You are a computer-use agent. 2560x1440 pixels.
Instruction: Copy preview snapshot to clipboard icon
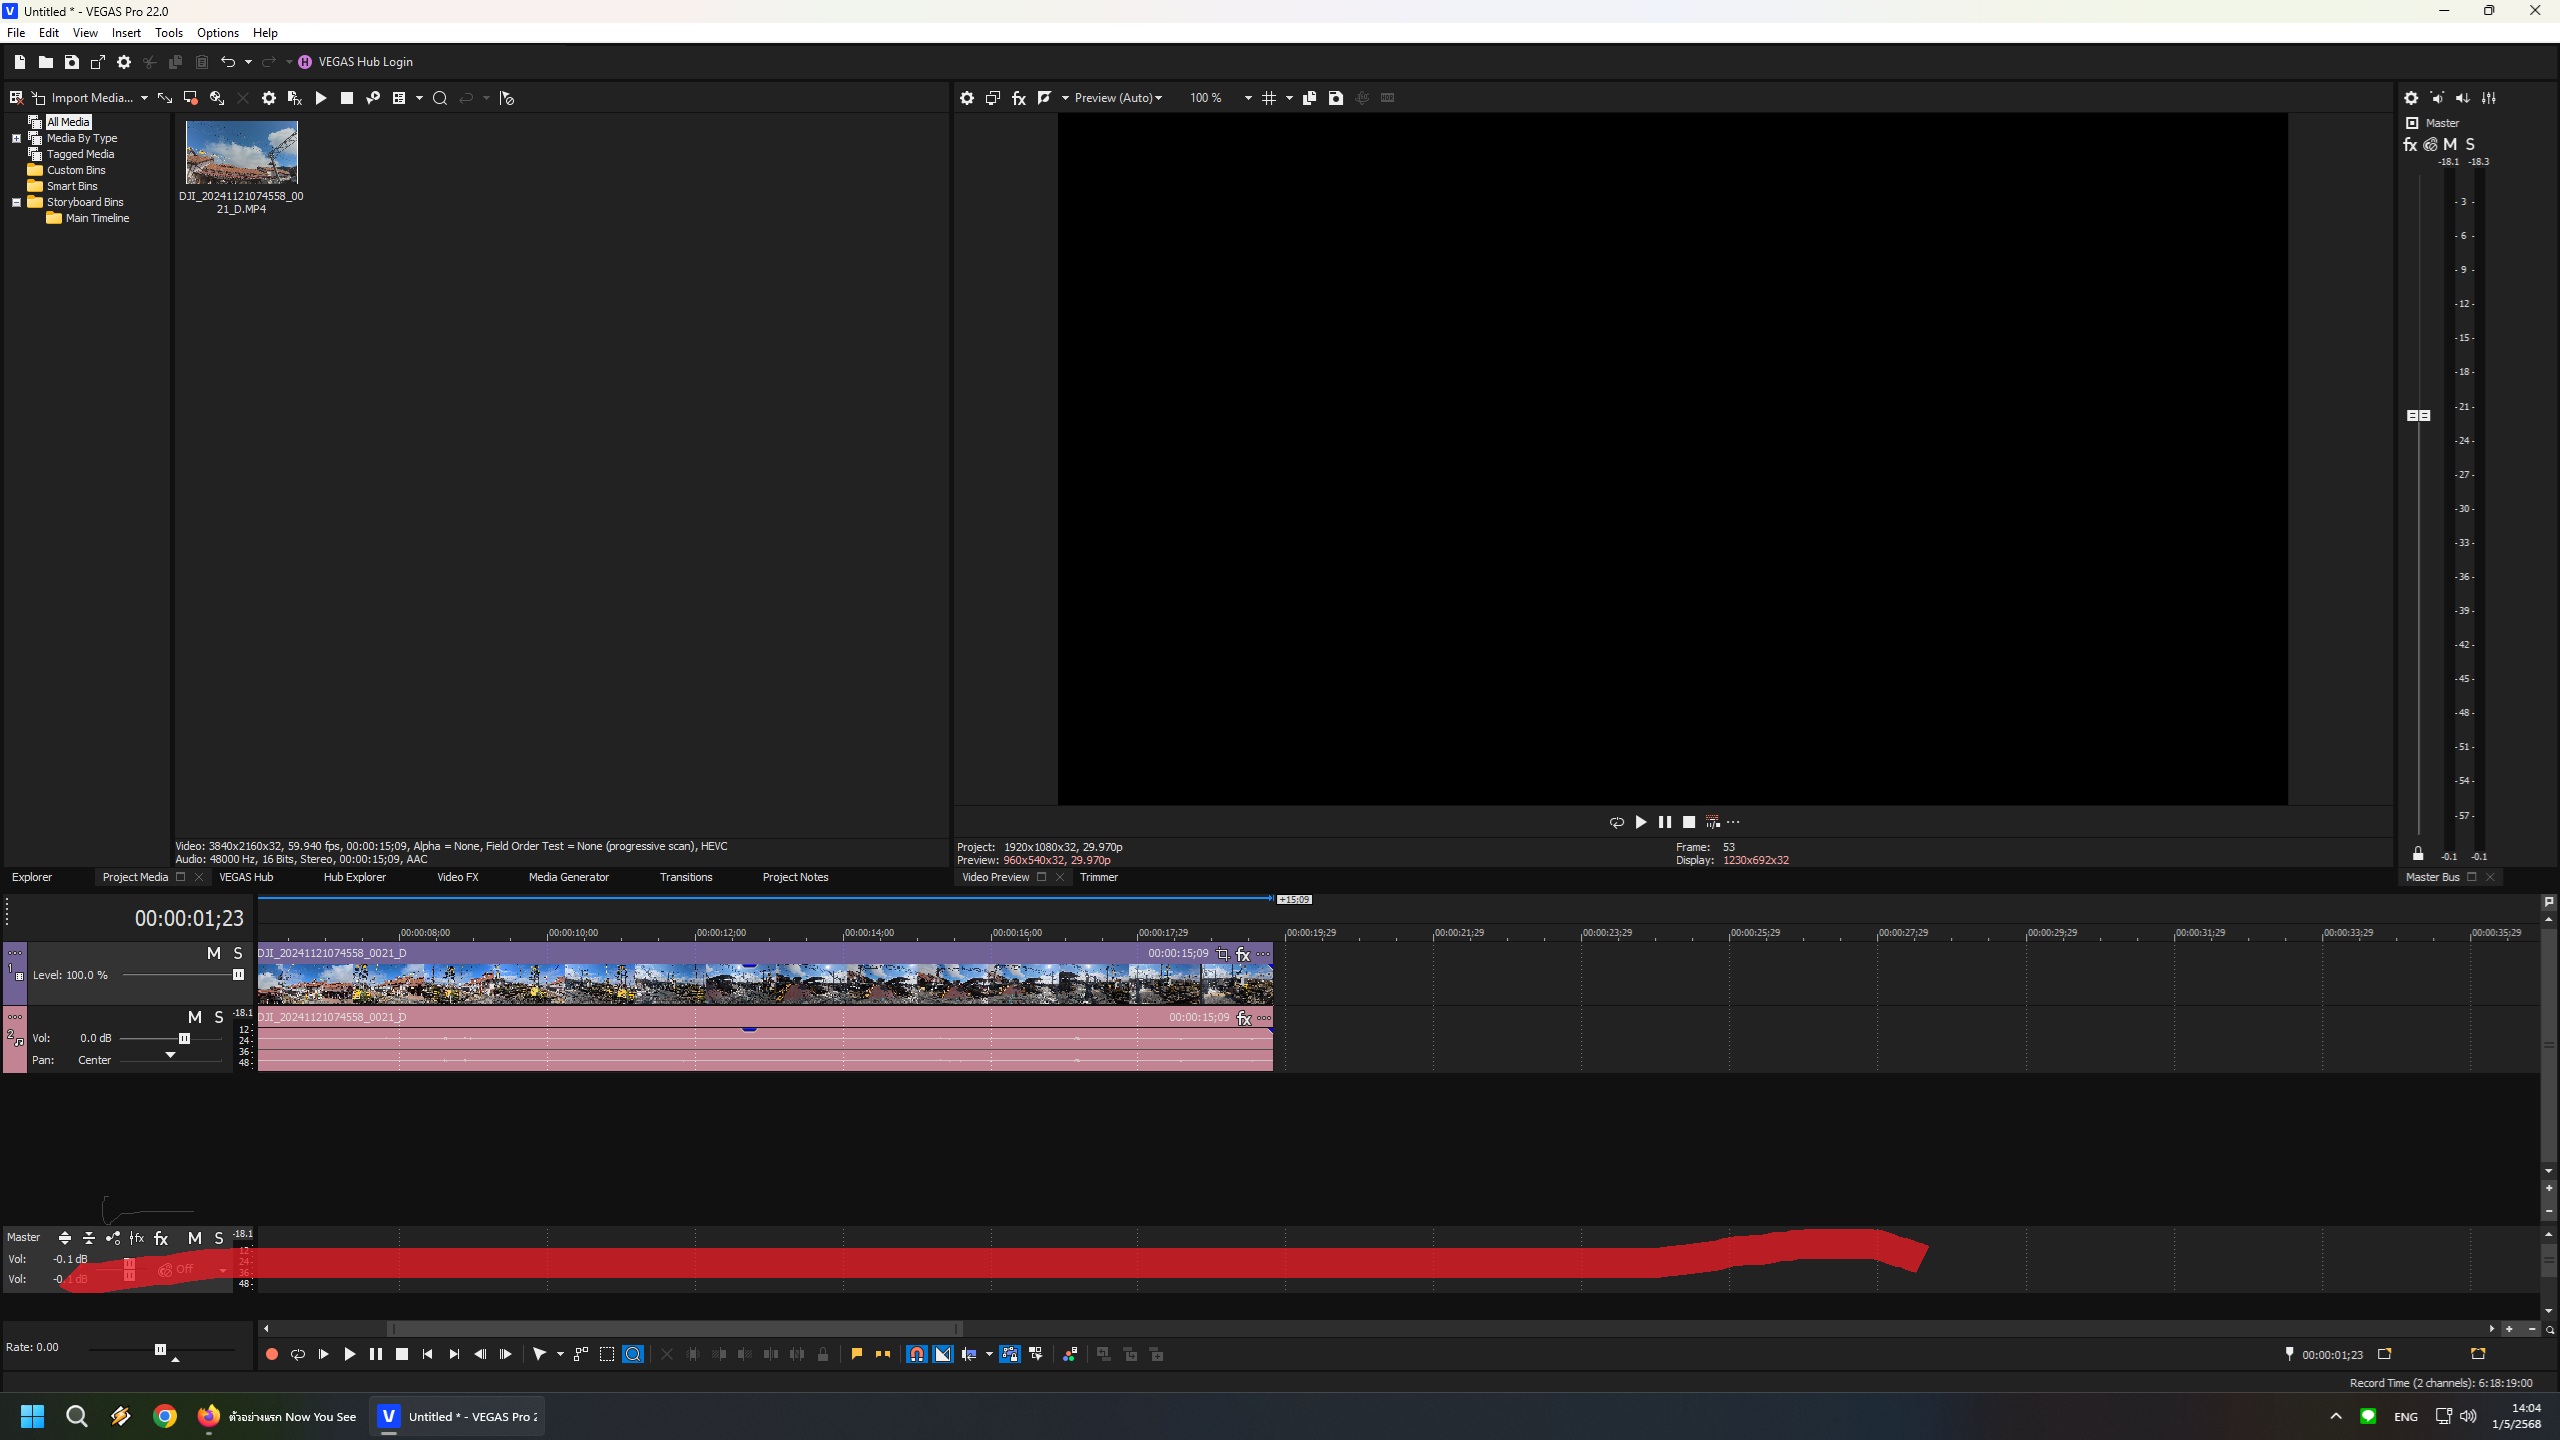pyautogui.click(x=1309, y=98)
